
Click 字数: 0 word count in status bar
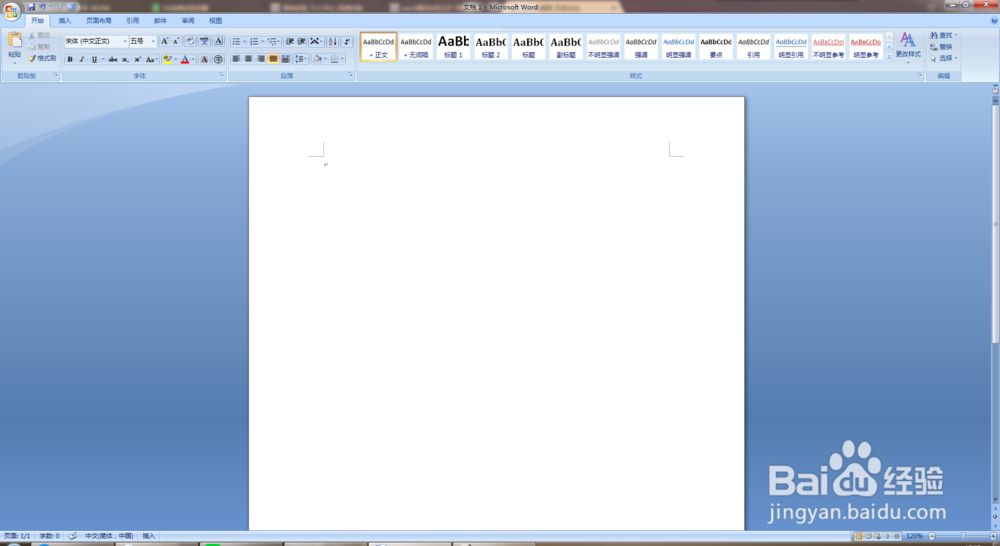[x=49, y=536]
